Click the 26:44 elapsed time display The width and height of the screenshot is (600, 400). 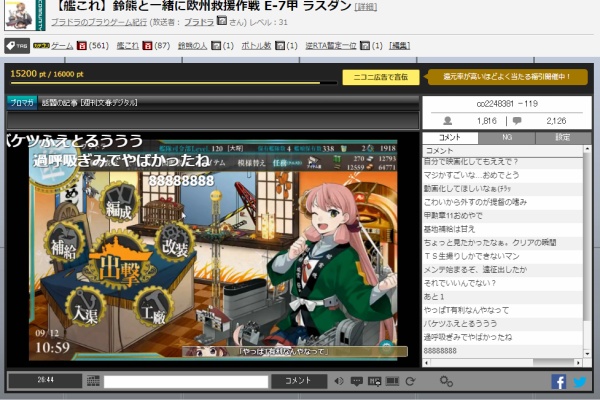click(45, 381)
